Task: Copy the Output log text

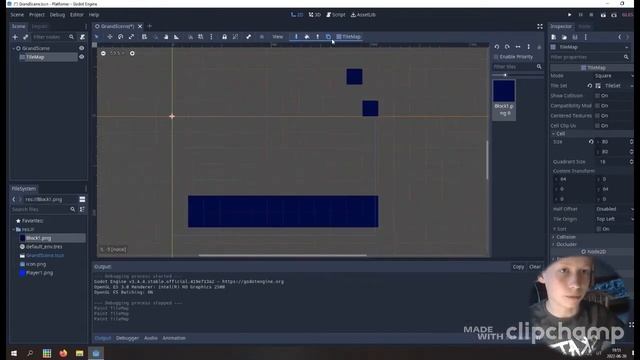Action: pyautogui.click(x=518, y=267)
